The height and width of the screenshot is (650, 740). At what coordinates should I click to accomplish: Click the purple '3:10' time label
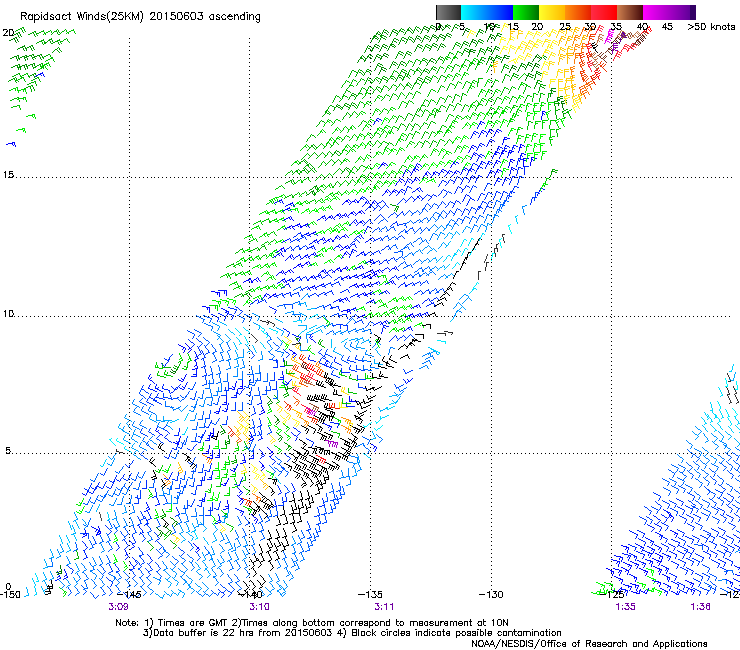(x=259, y=607)
